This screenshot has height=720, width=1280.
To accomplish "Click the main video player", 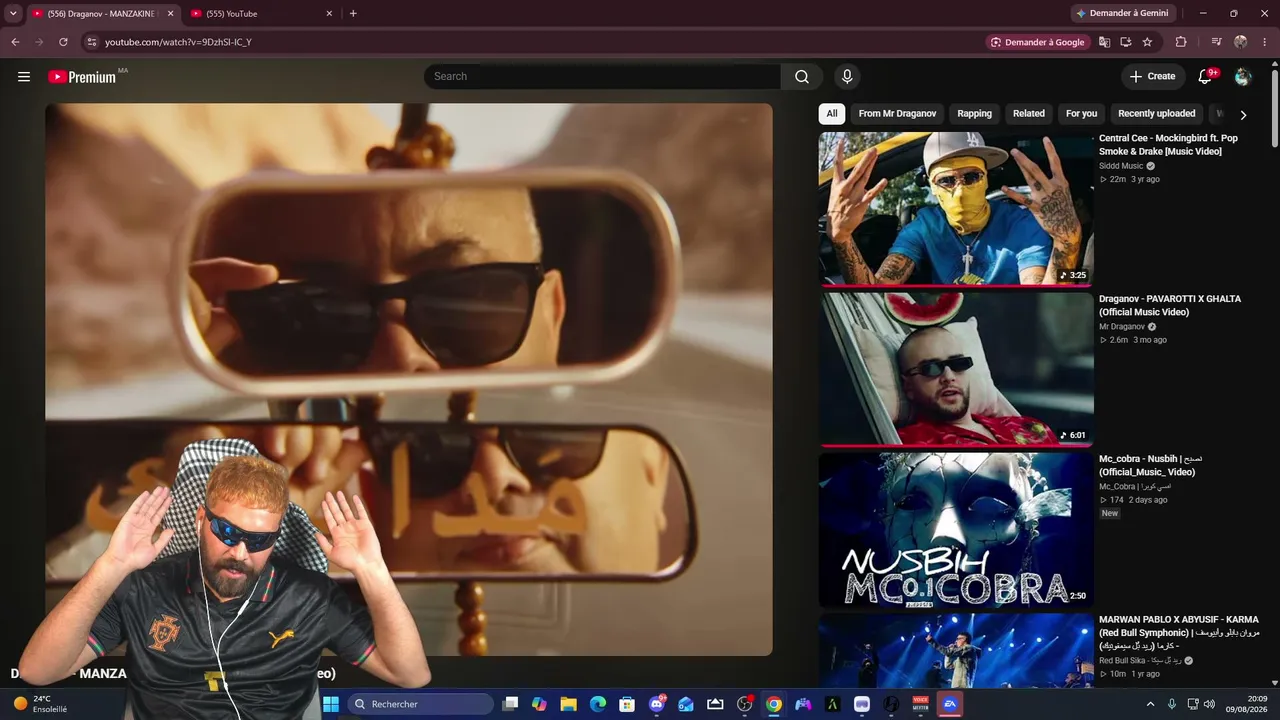I will (409, 379).
